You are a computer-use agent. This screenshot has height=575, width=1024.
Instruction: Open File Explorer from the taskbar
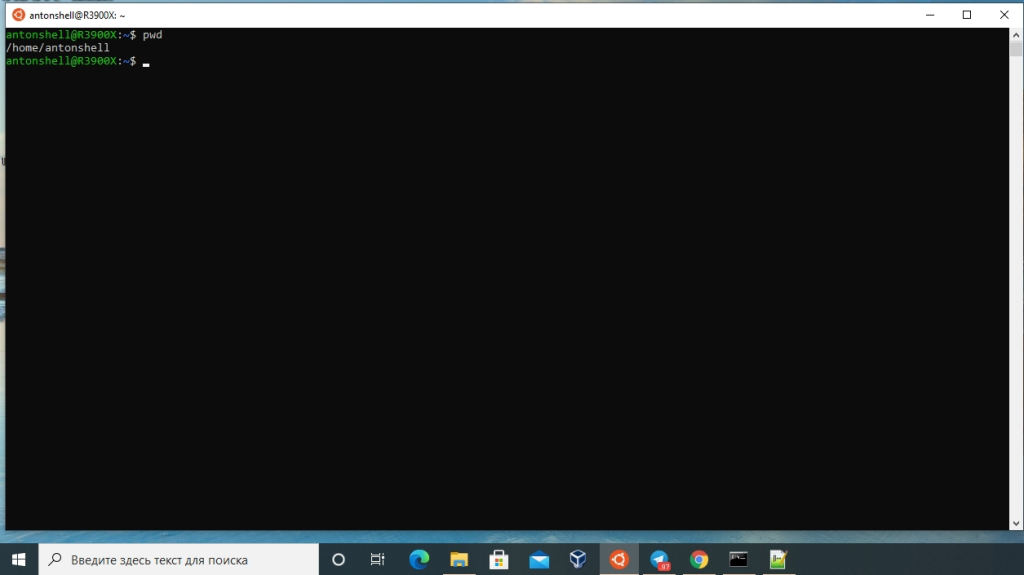(x=459, y=560)
